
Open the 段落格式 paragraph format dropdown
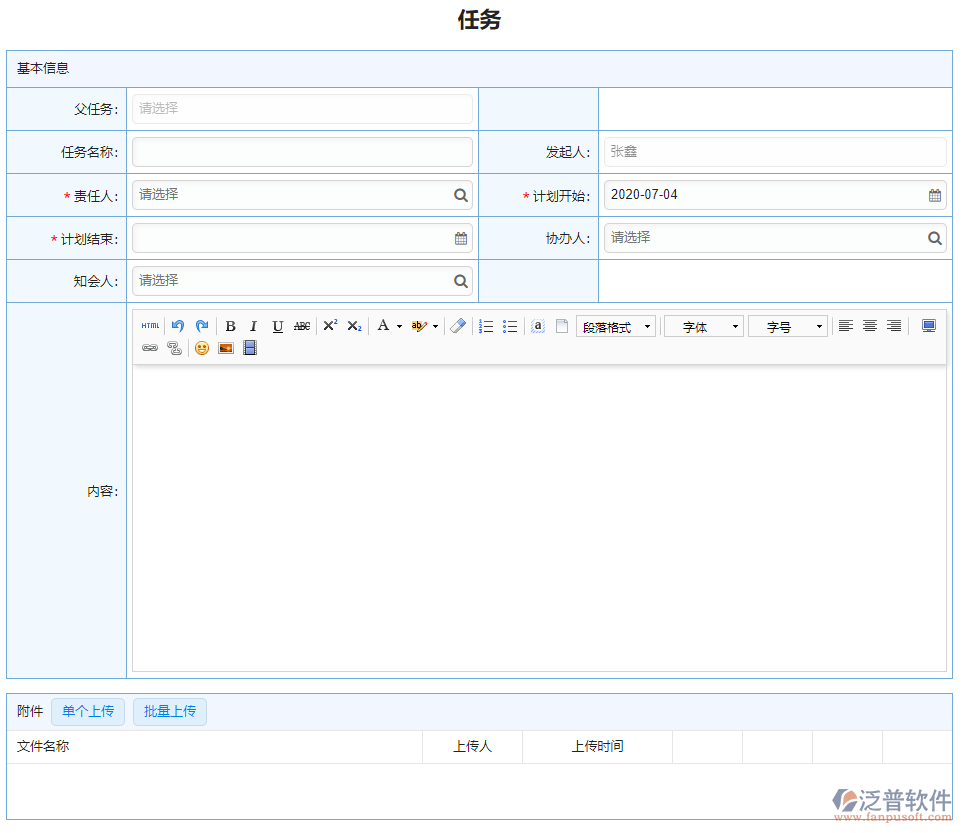pos(615,325)
